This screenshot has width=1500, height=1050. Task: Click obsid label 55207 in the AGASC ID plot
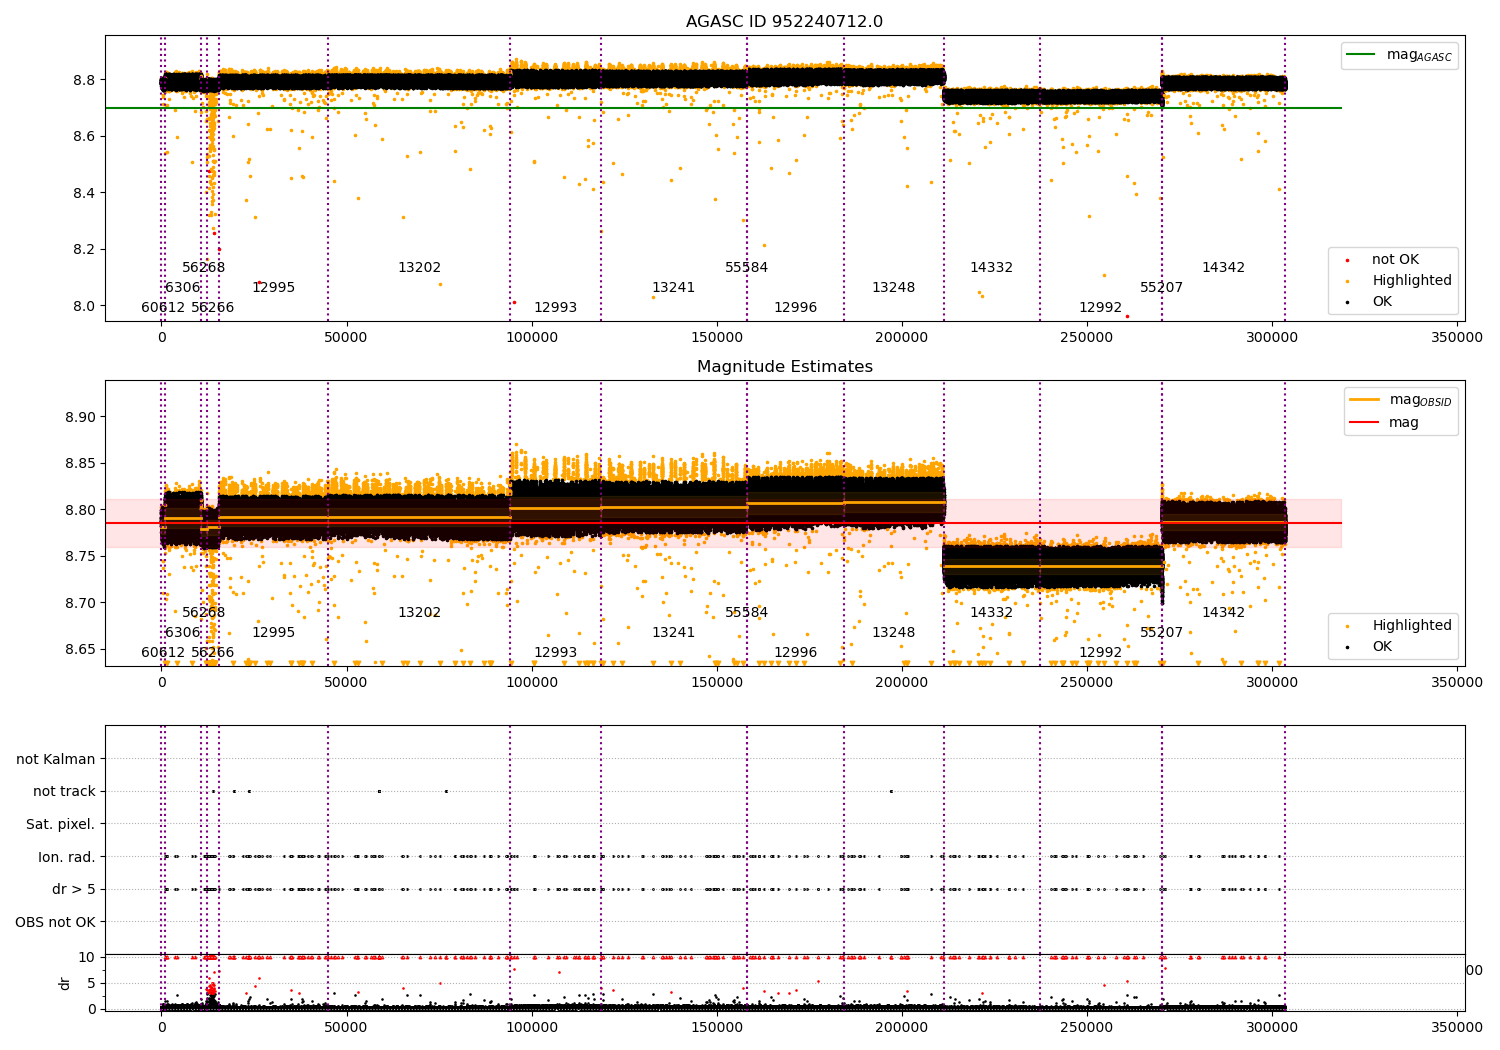point(1162,288)
